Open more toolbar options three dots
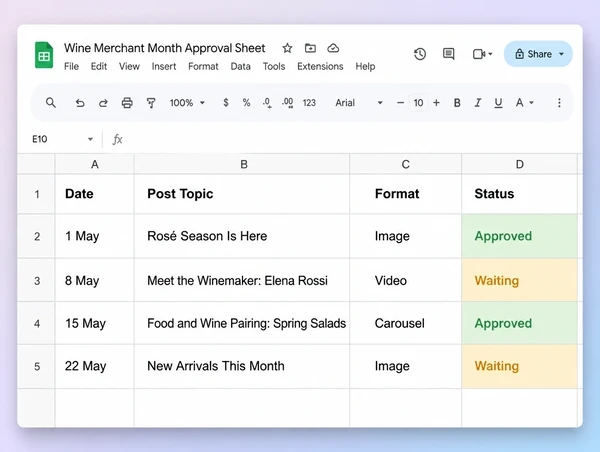This screenshot has width=600, height=452. point(559,103)
